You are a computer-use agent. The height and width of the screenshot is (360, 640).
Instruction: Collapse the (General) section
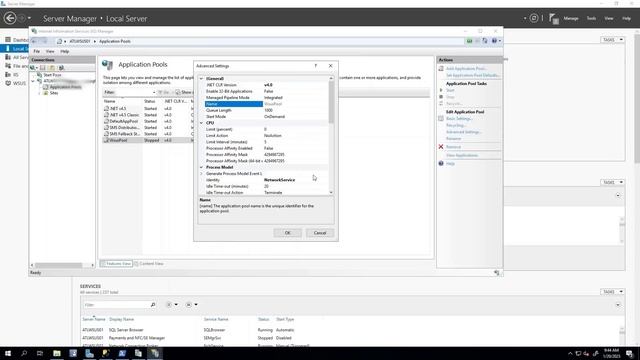pos(201,78)
